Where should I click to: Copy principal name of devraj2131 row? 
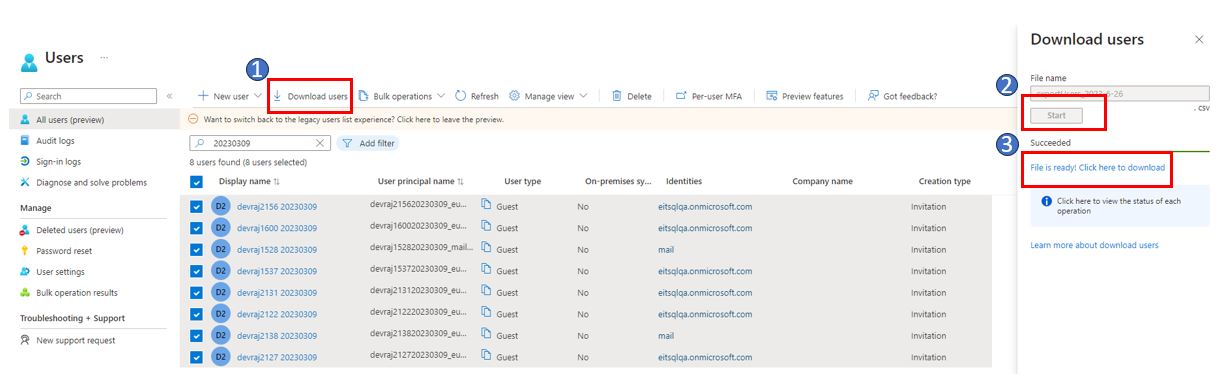[487, 291]
